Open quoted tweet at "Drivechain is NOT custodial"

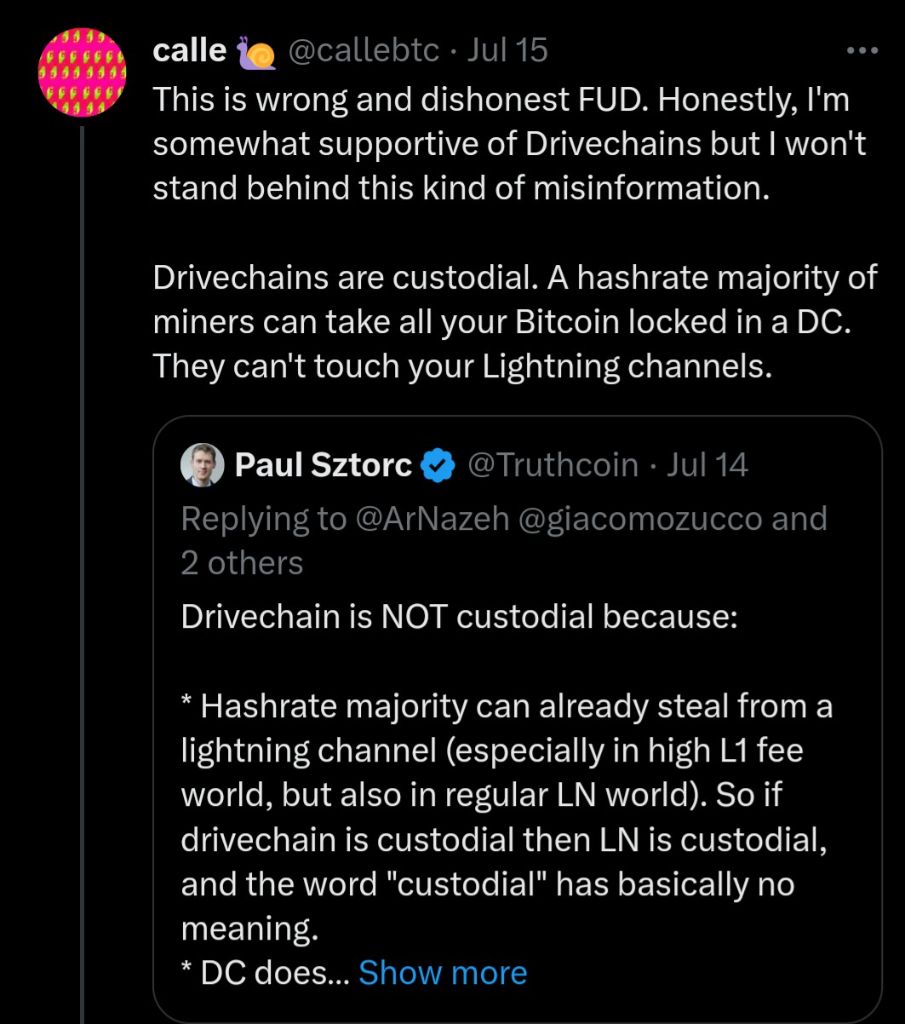(458, 617)
